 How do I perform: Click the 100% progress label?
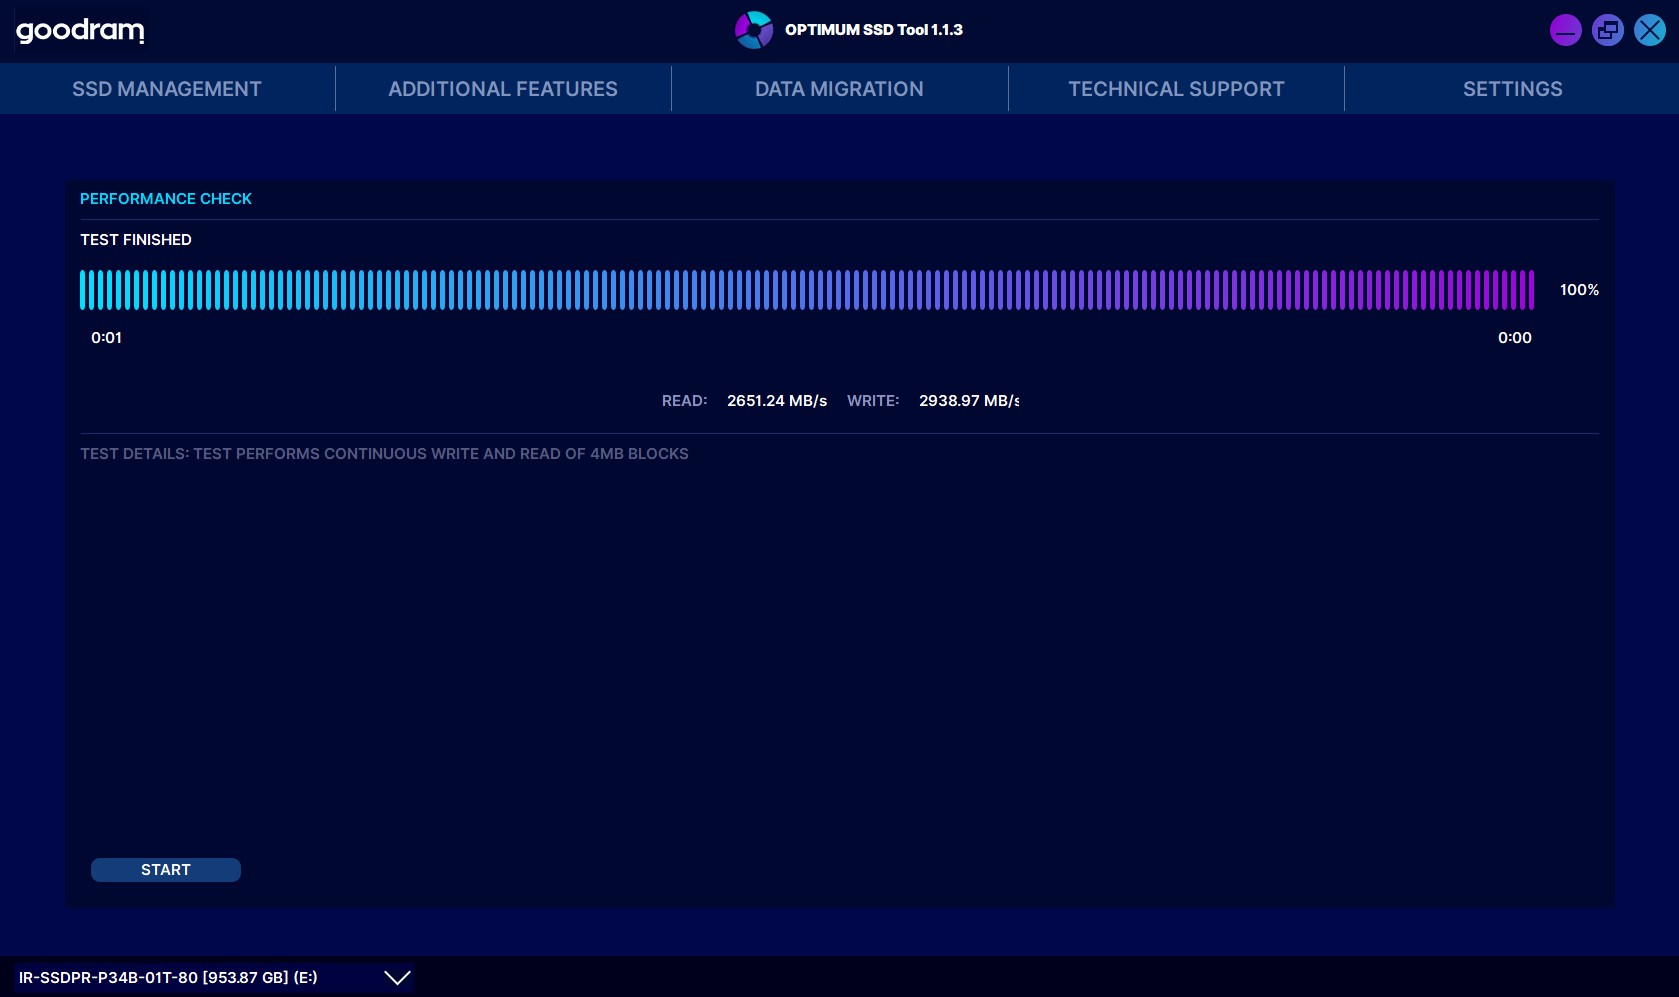(1579, 290)
